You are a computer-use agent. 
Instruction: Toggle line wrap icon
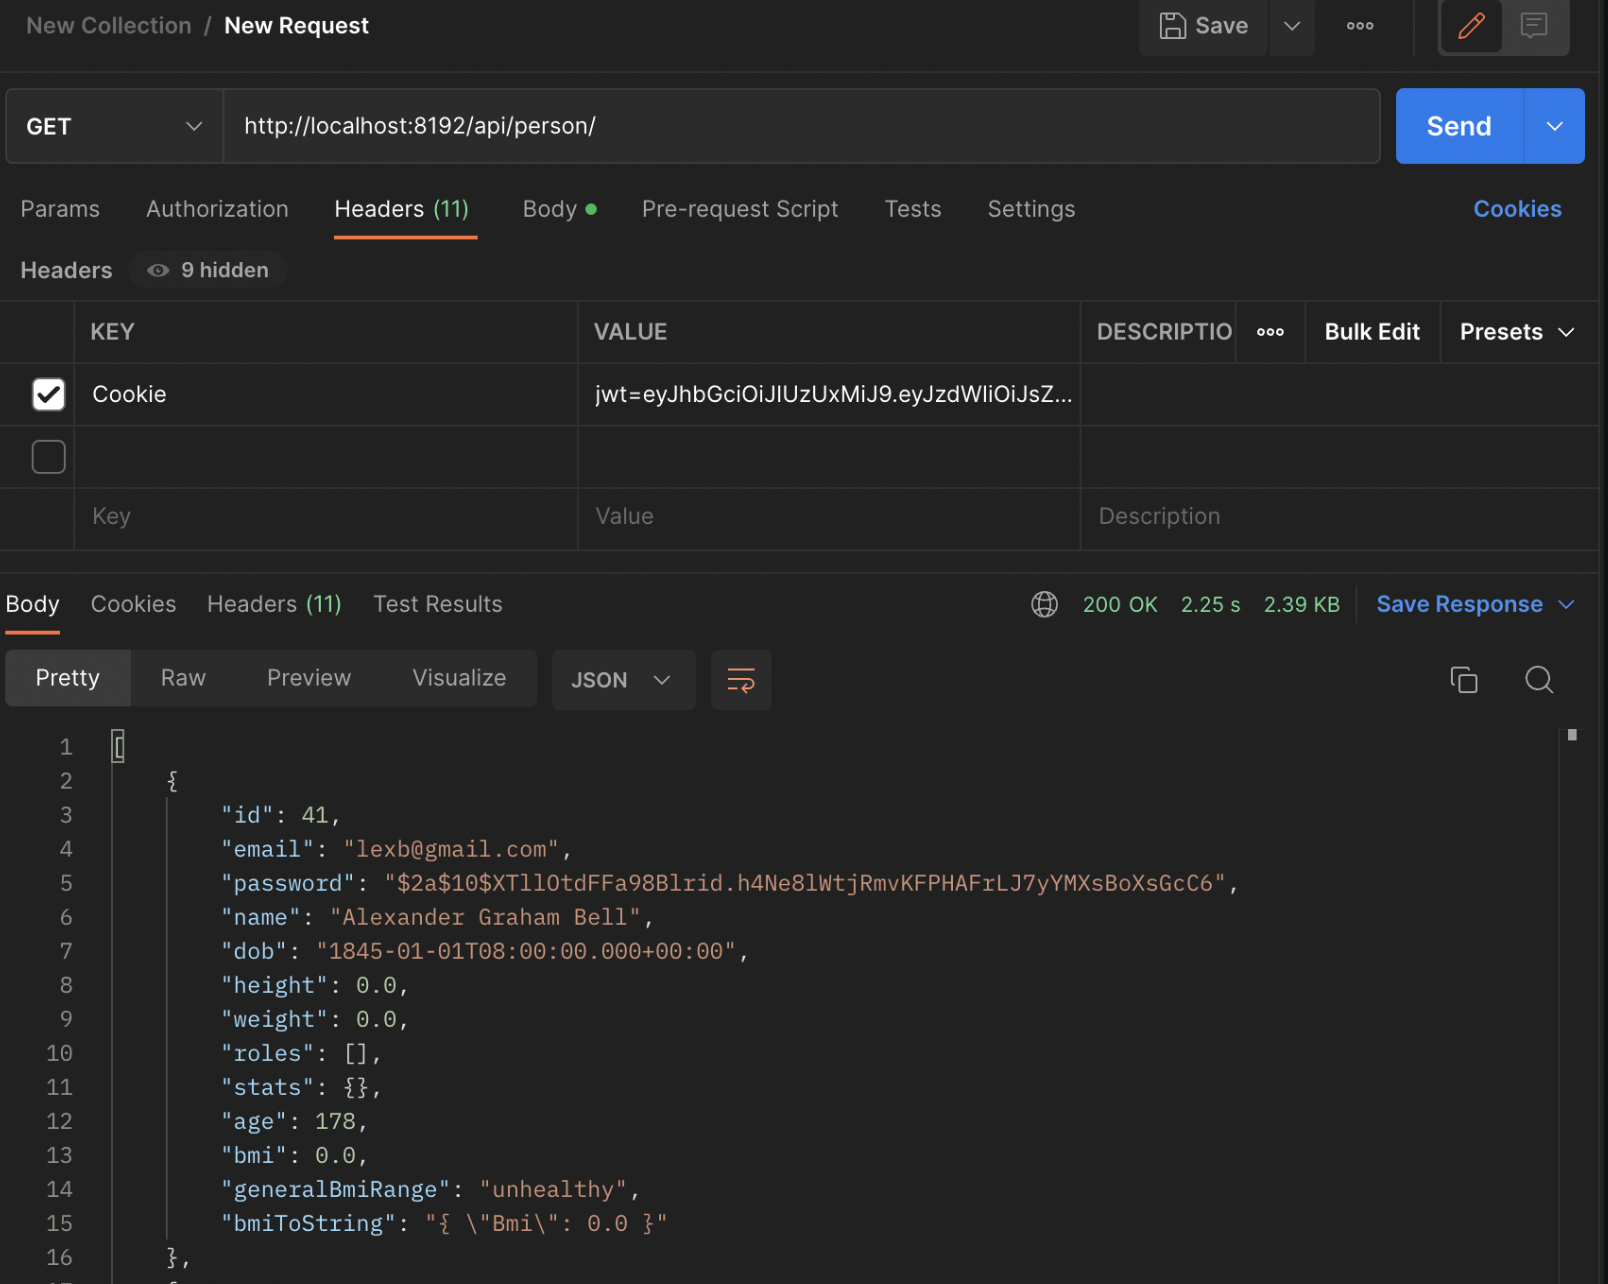[x=741, y=680]
